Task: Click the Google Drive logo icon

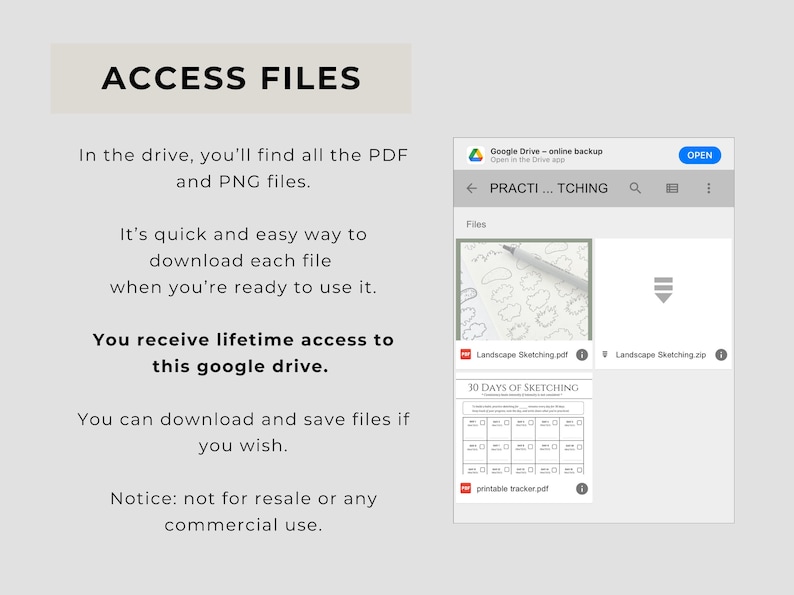Action: coord(475,155)
